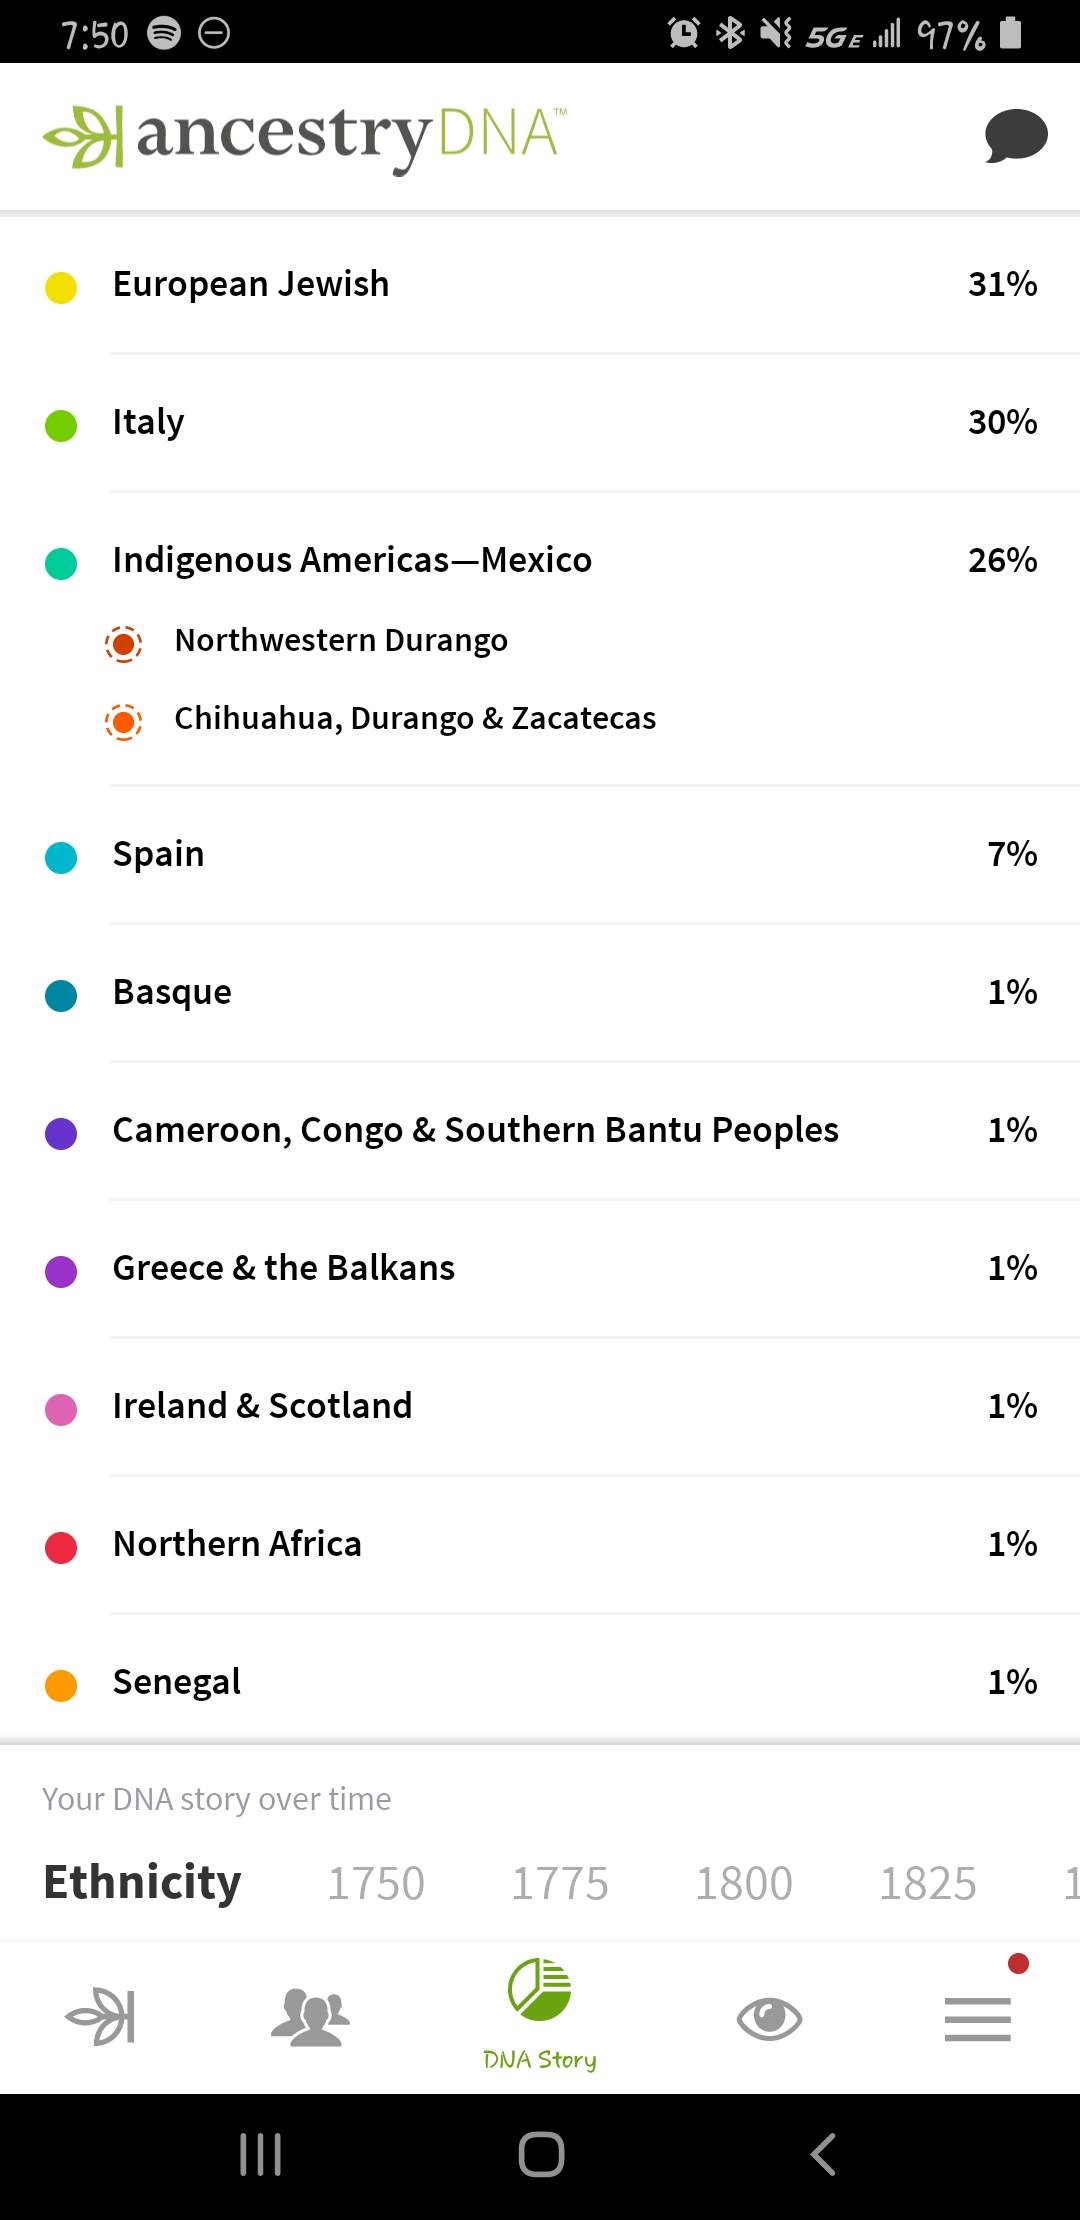Tap the ancestryDNA logo in header
1080x2220 pixels.
(x=305, y=138)
